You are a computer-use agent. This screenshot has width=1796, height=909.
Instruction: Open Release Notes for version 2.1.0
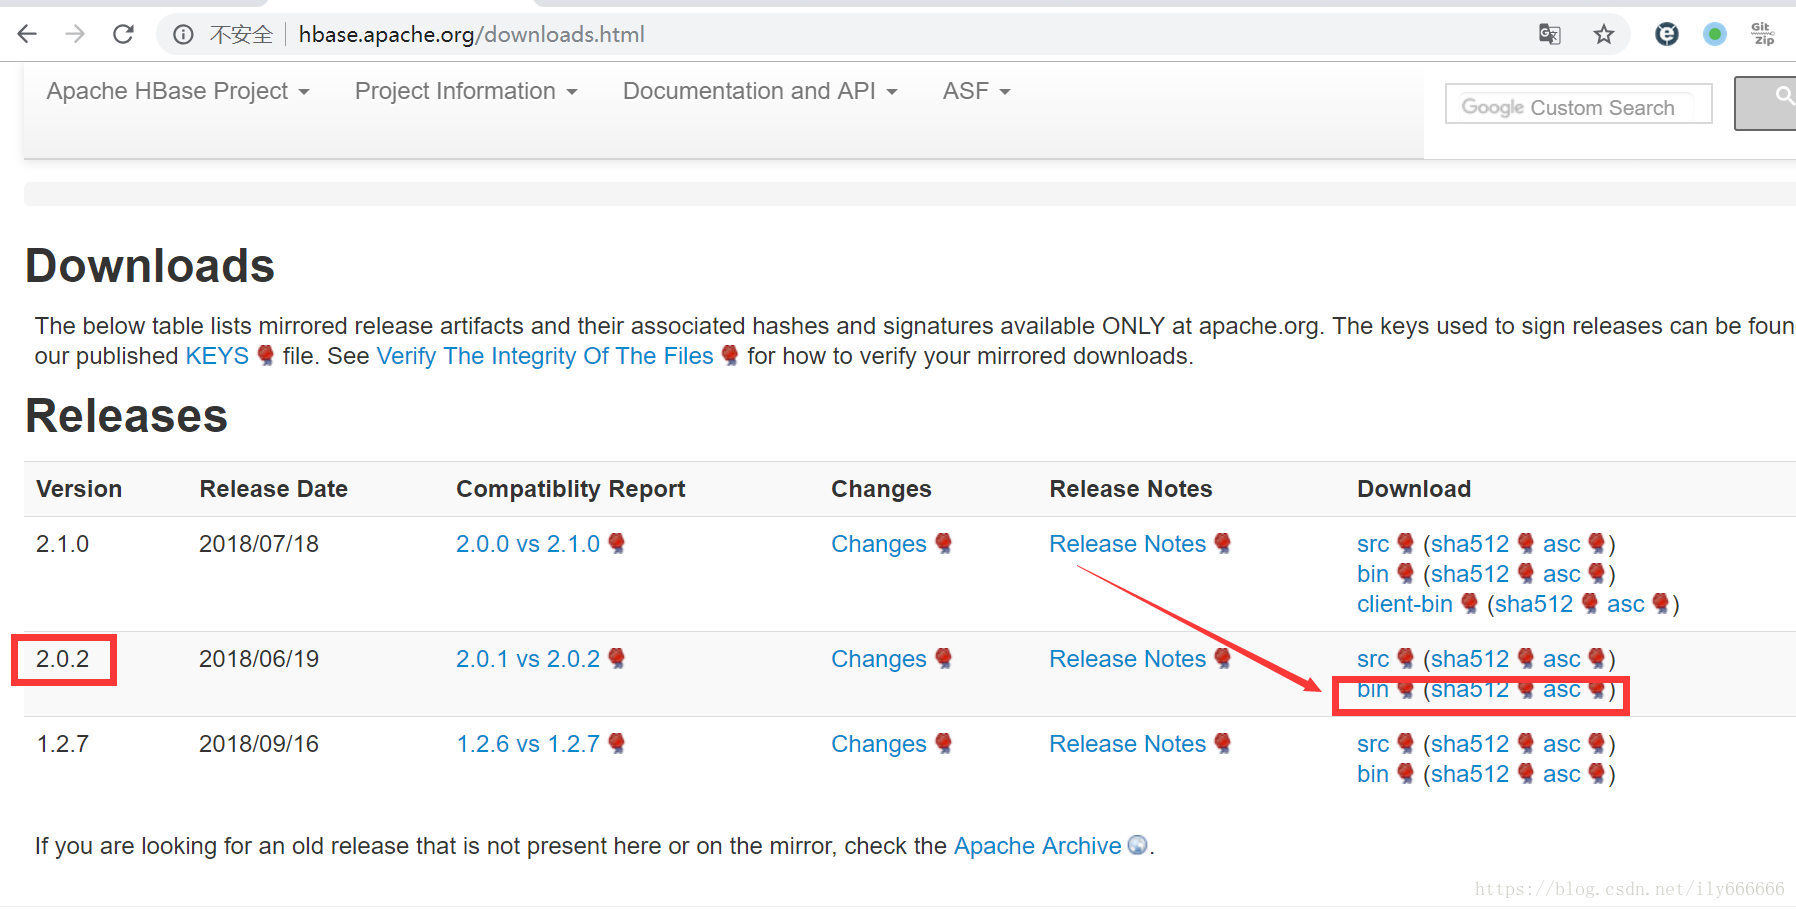click(1128, 544)
